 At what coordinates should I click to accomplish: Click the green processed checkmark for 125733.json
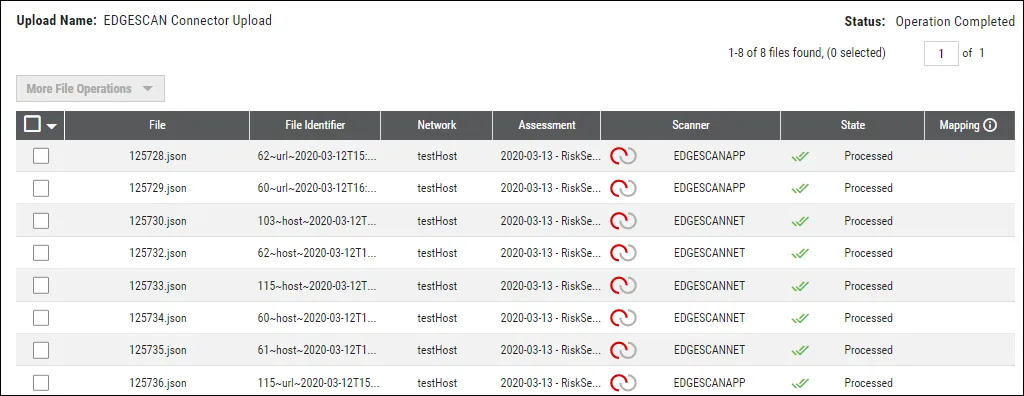click(800, 286)
